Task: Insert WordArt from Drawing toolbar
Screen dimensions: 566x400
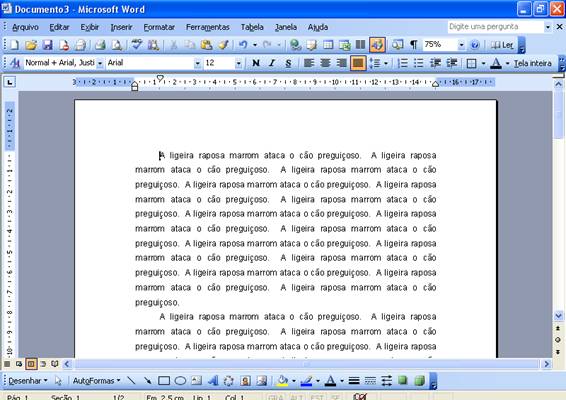Action: (213, 381)
